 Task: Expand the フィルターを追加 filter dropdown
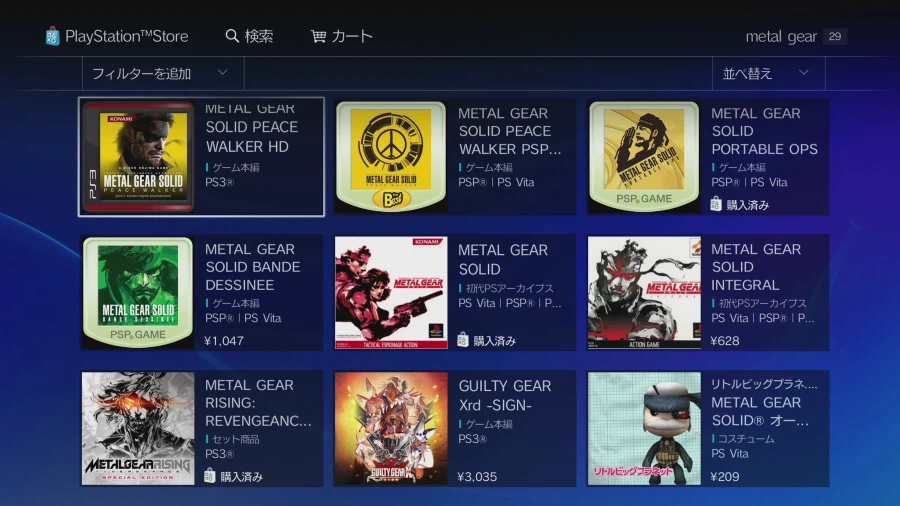click(x=163, y=73)
